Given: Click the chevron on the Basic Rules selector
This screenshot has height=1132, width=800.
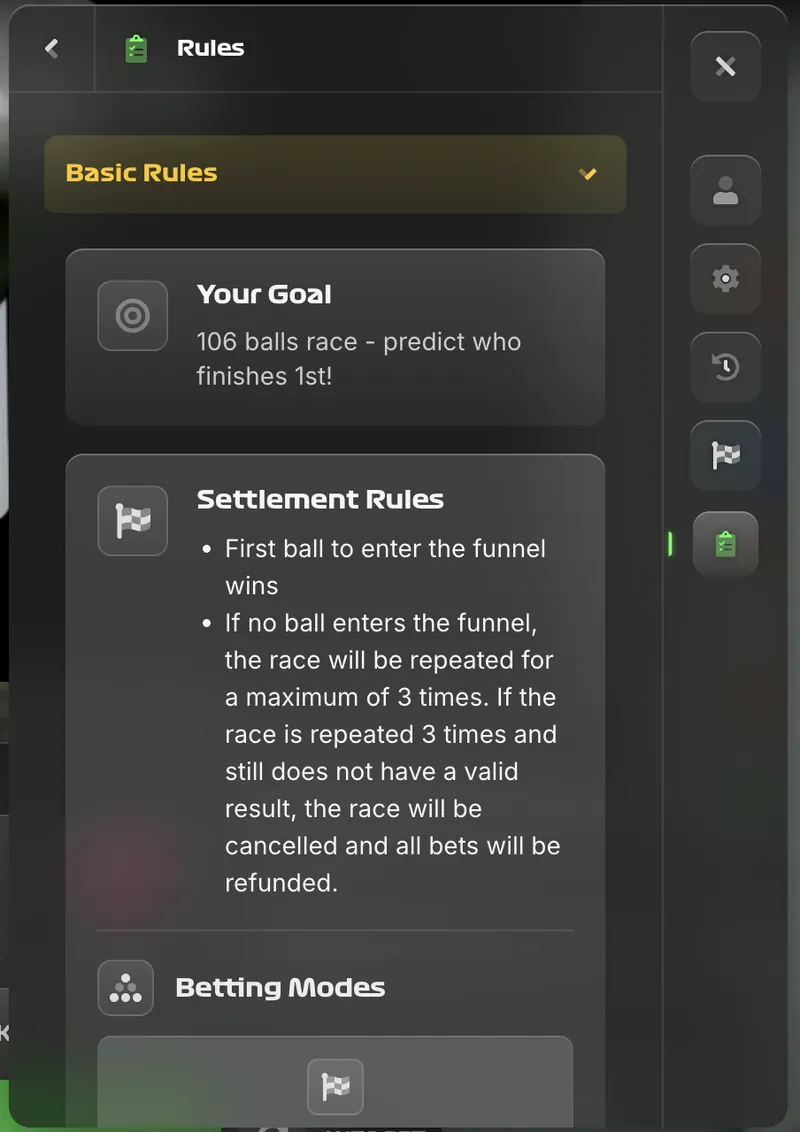Looking at the screenshot, I should (x=588, y=173).
